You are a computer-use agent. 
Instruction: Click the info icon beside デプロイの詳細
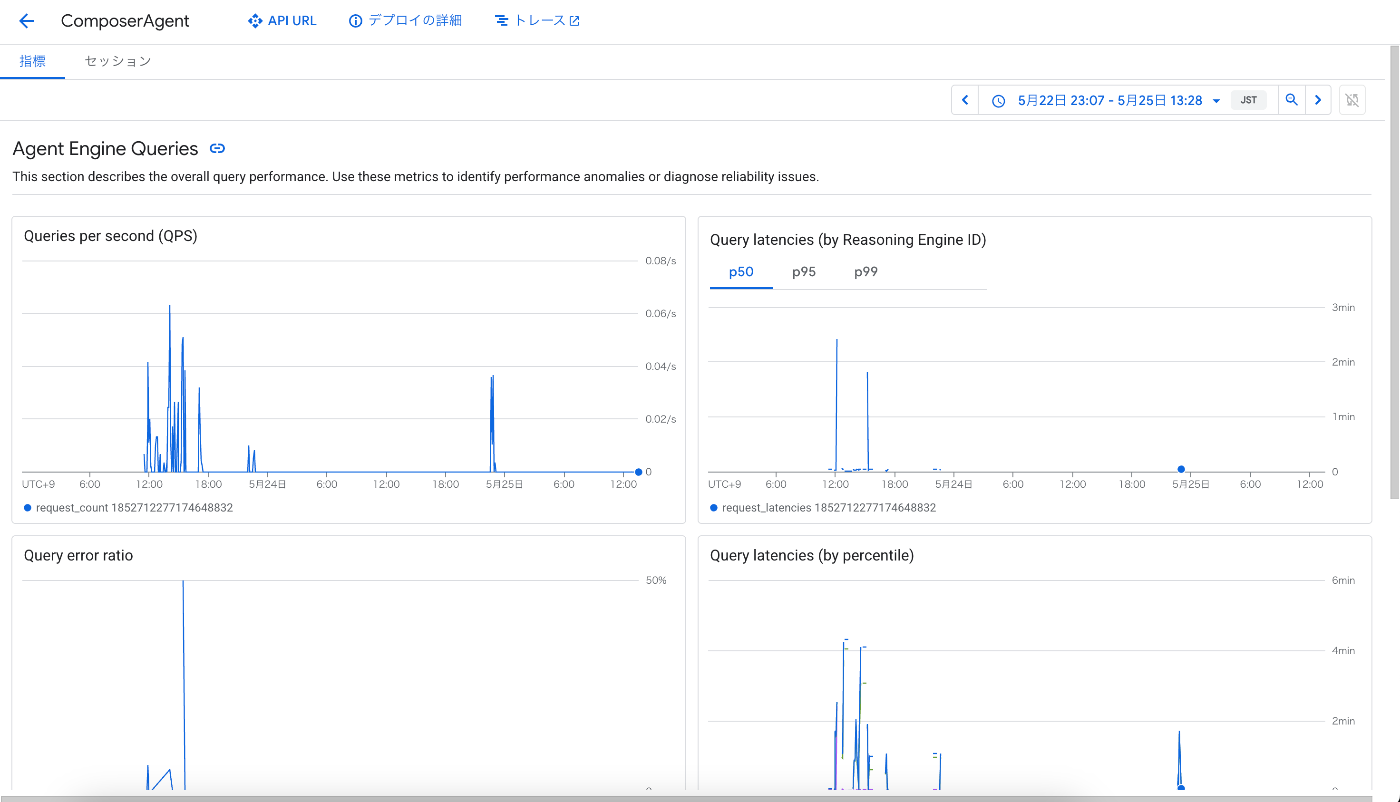355,21
